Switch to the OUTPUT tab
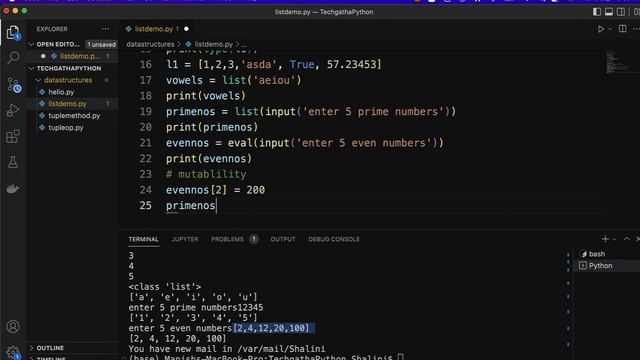 (x=282, y=239)
